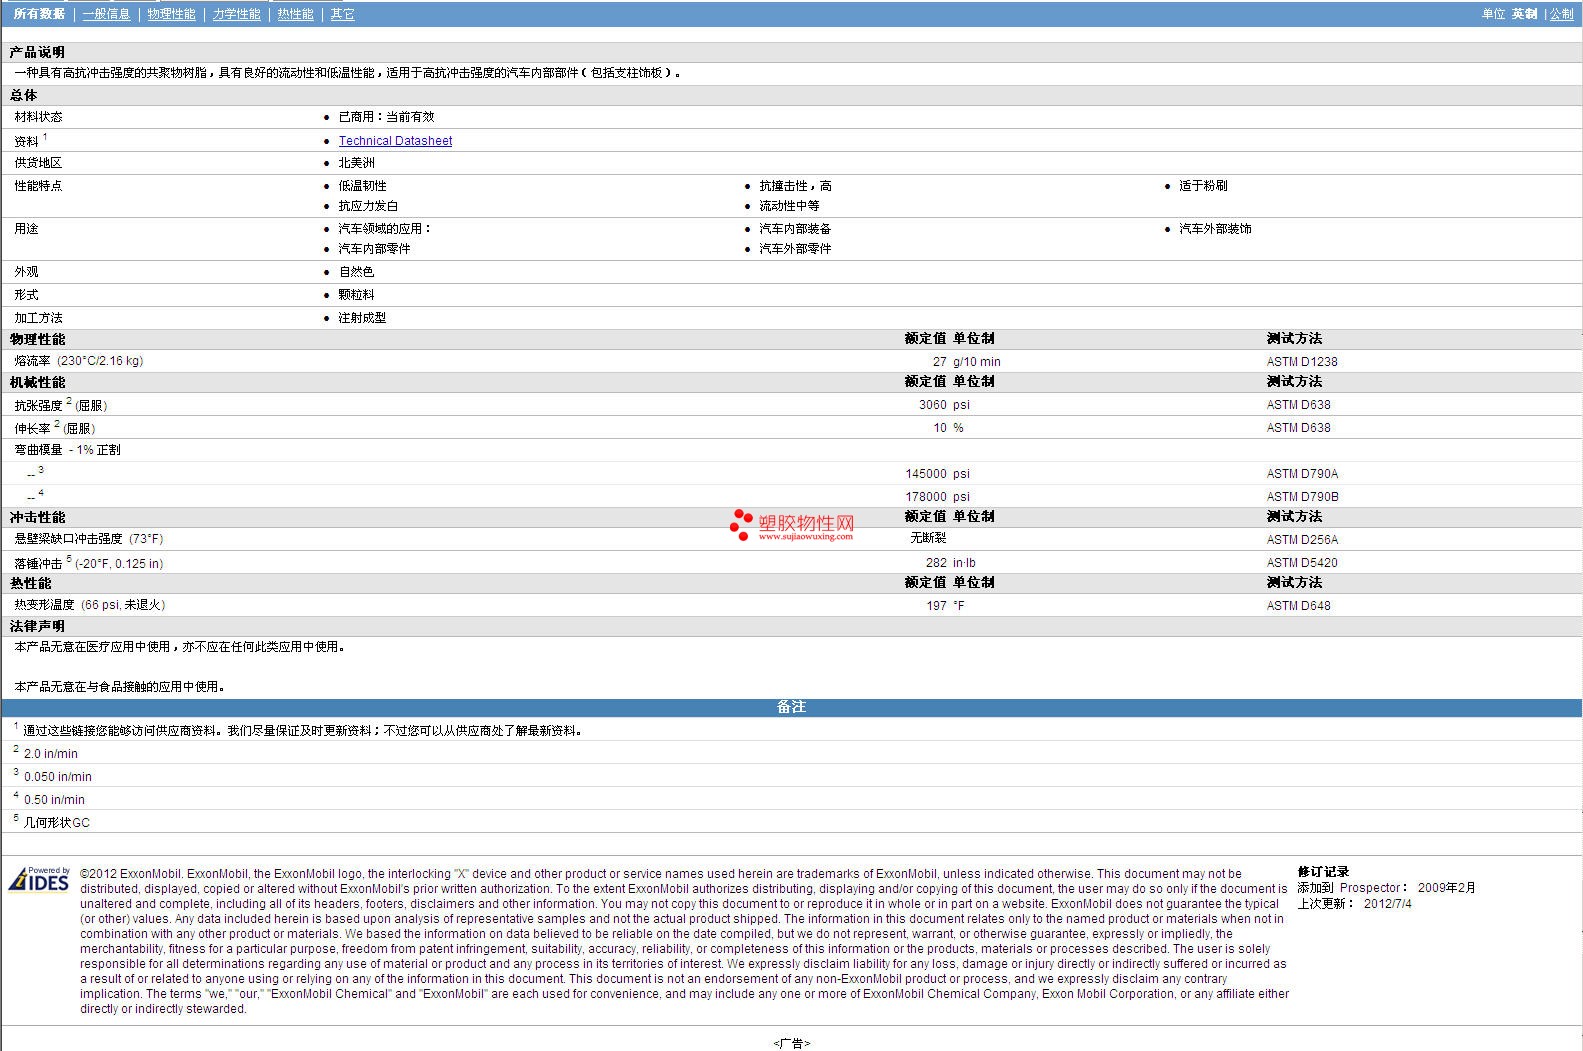Click footnote 0.50 in/min
The height and width of the screenshot is (1051, 1583).
54,800
